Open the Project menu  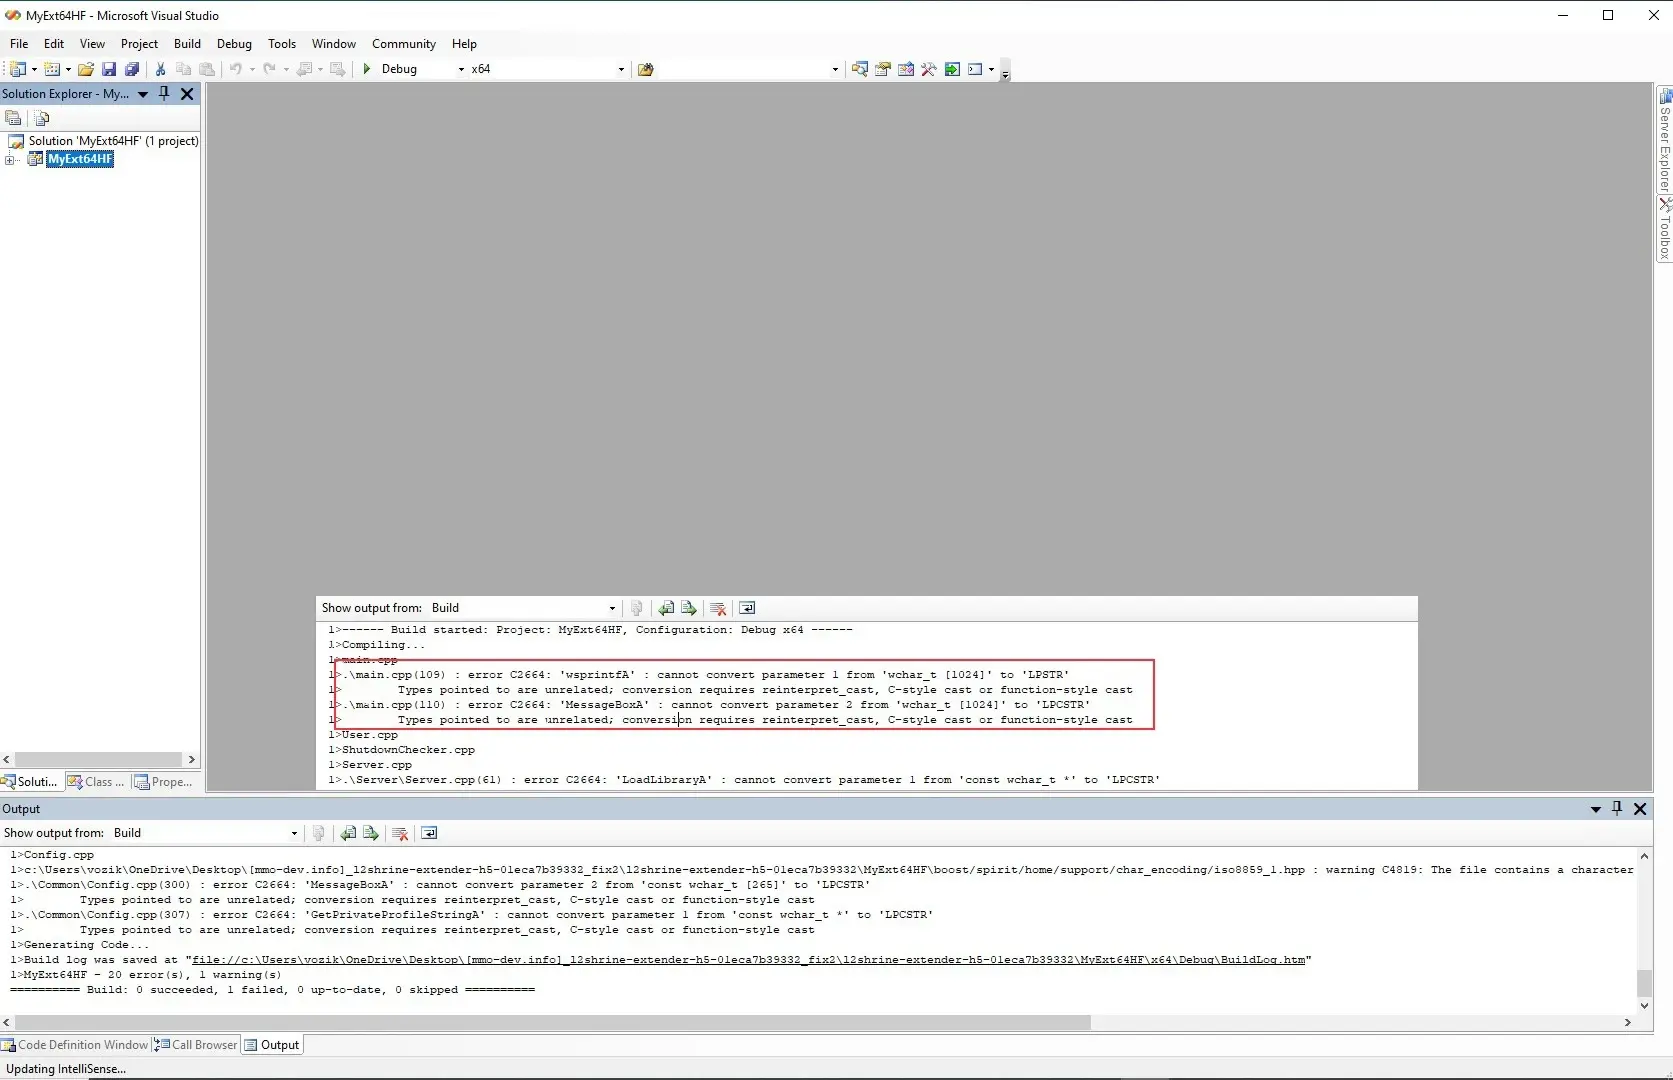click(139, 44)
